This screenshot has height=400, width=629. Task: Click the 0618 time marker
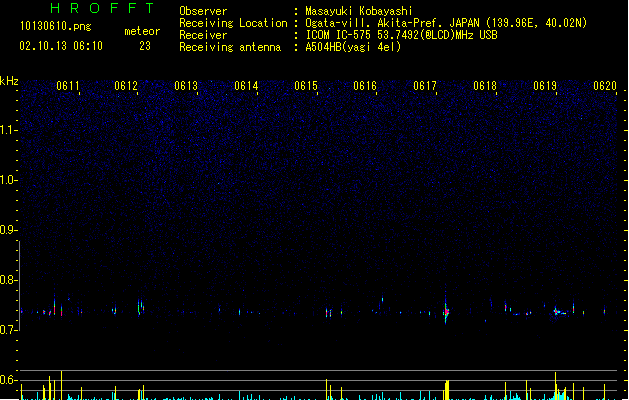point(485,86)
